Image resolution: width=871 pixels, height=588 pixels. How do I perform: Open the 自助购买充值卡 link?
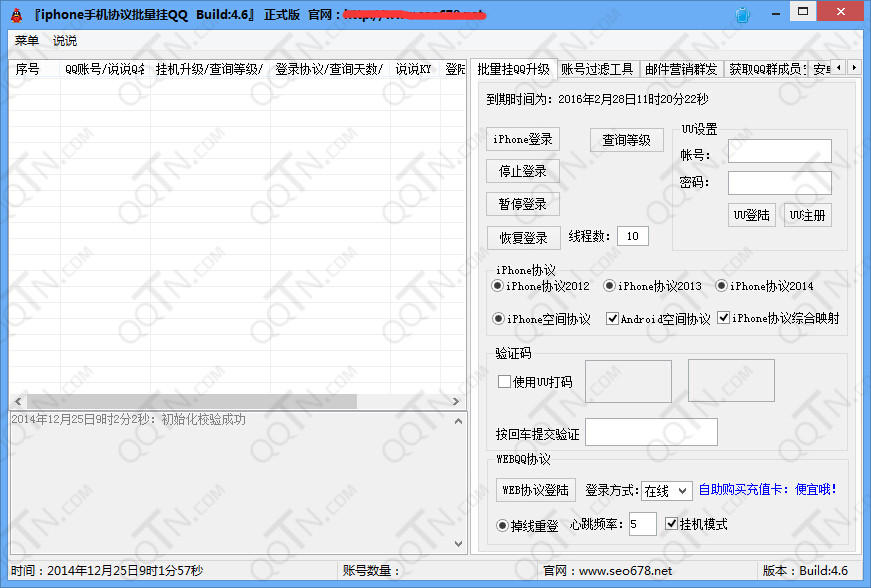click(x=766, y=490)
